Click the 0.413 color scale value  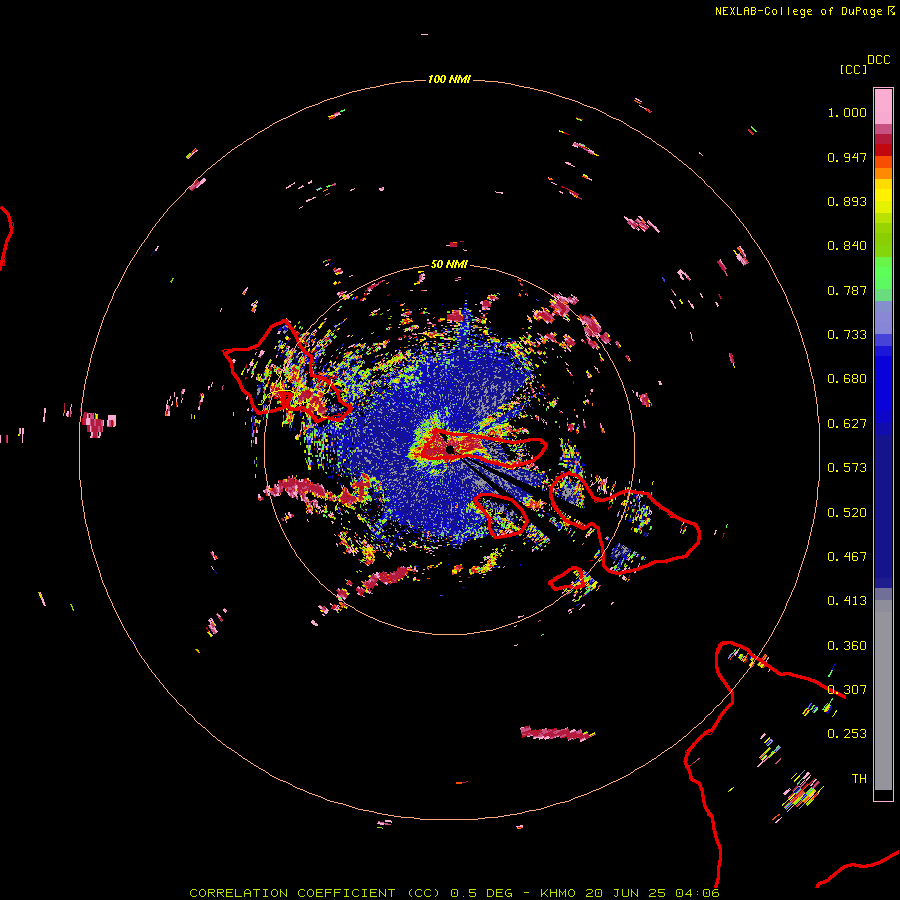pos(847,601)
